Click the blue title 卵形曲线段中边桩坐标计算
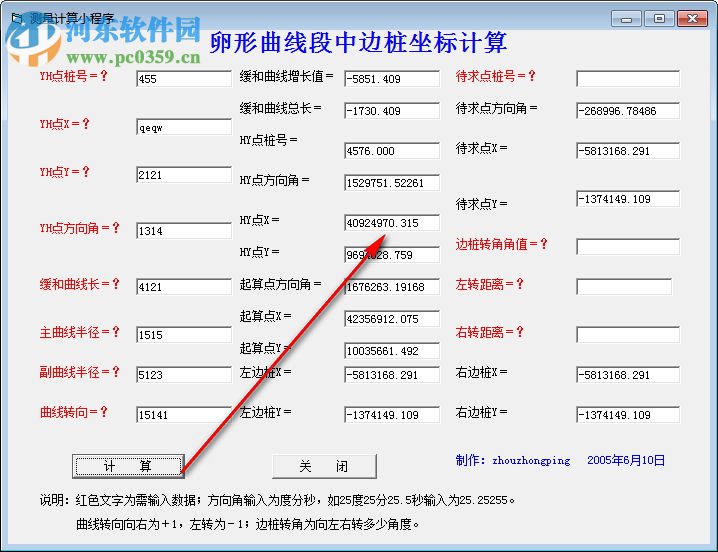The width and height of the screenshot is (718, 552). (x=358, y=43)
